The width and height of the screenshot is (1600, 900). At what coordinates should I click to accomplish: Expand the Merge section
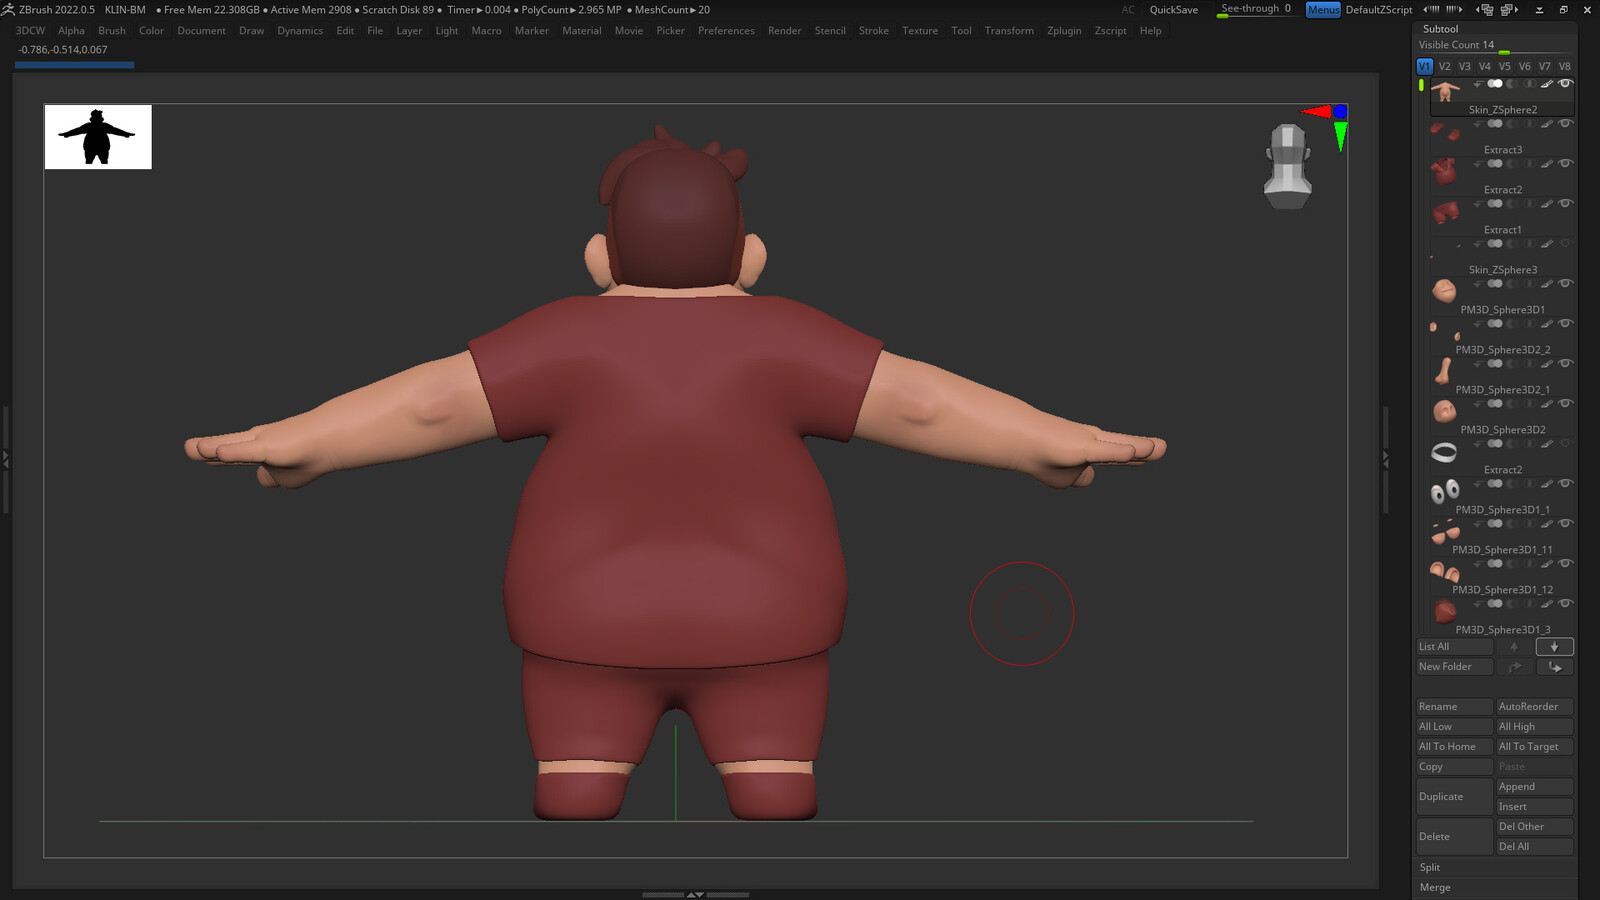click(1435, 888)
